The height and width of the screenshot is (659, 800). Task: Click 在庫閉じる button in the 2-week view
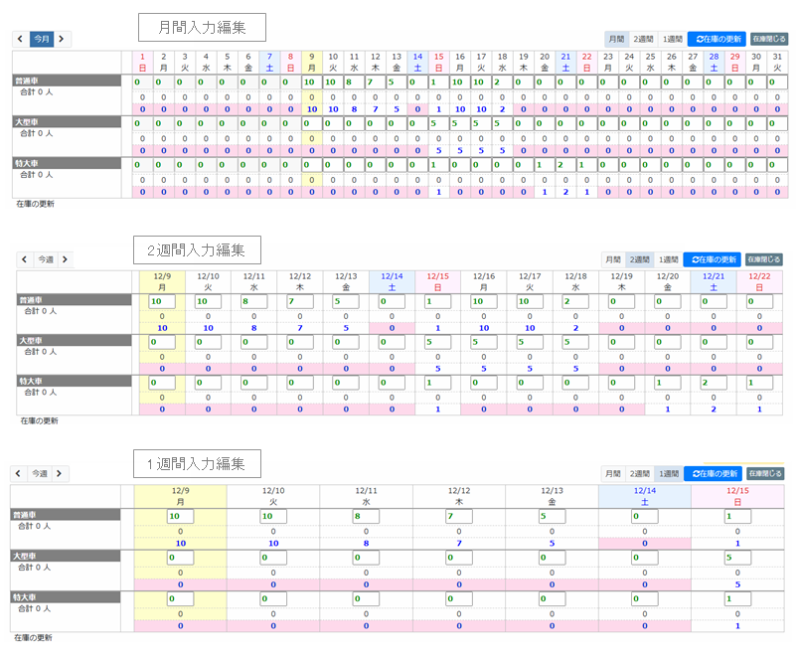point(764,259)
